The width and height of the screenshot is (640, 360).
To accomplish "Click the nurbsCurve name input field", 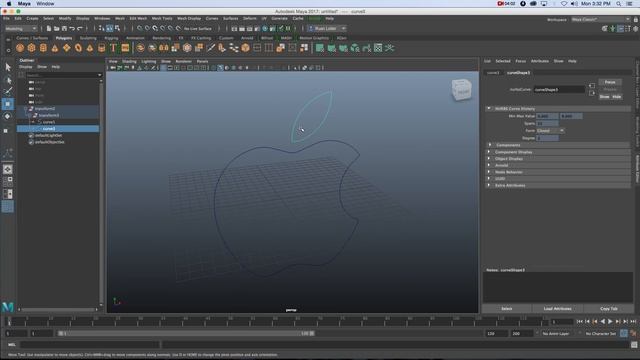I will (x=559, y=89).
